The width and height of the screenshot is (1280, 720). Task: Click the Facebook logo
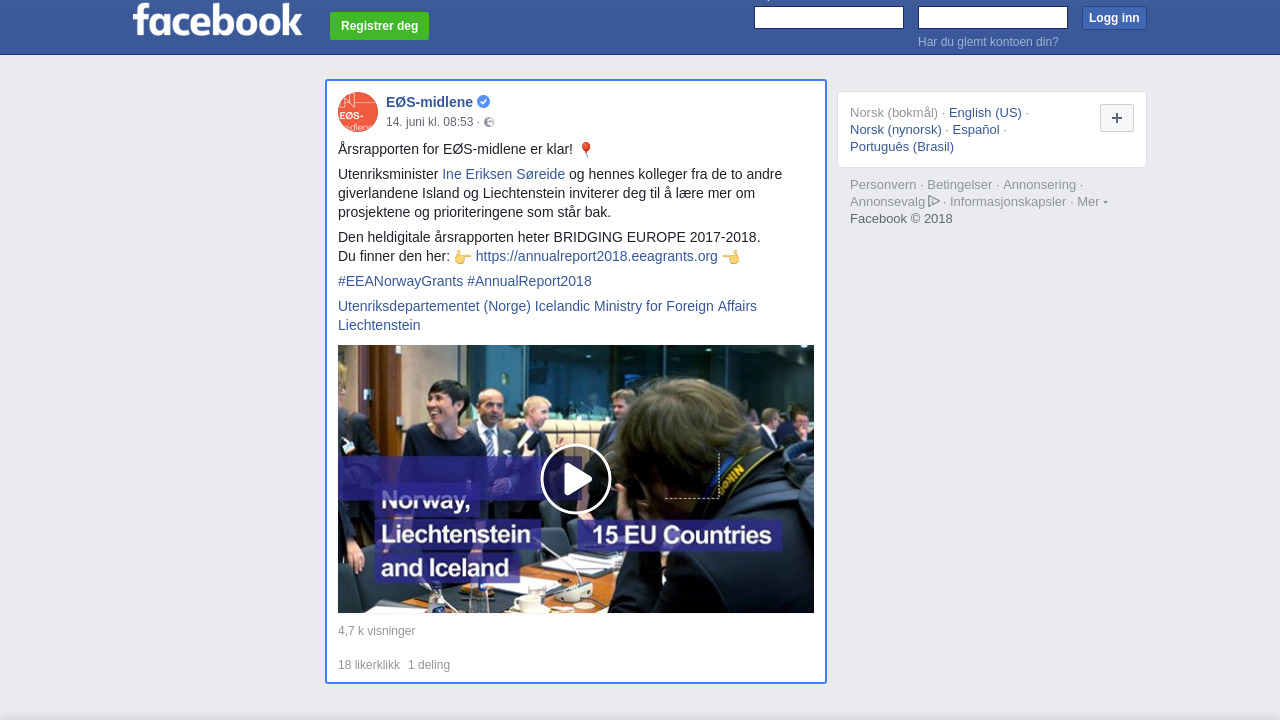[x=217, y=19]
